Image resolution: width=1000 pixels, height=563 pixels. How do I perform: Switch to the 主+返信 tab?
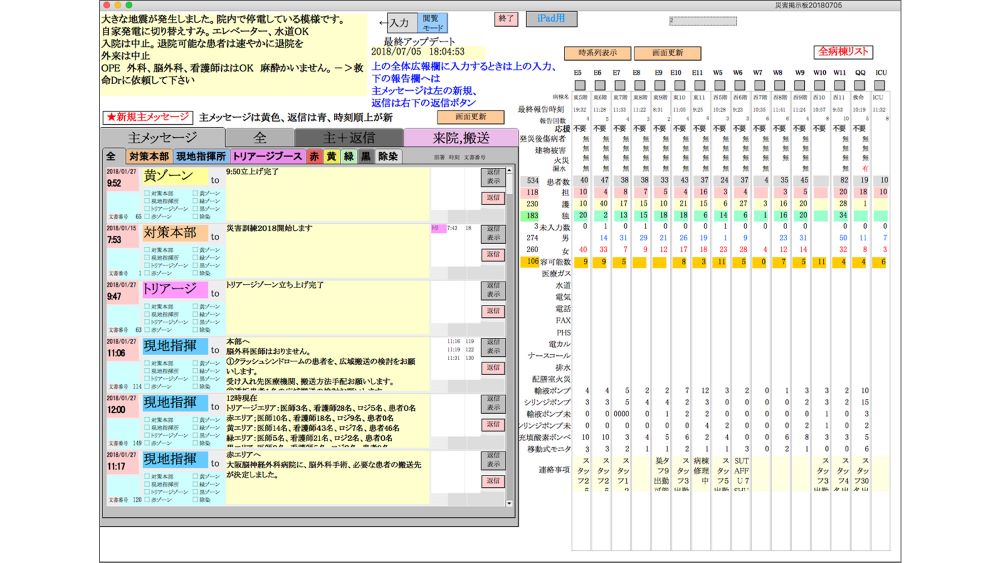348,137
